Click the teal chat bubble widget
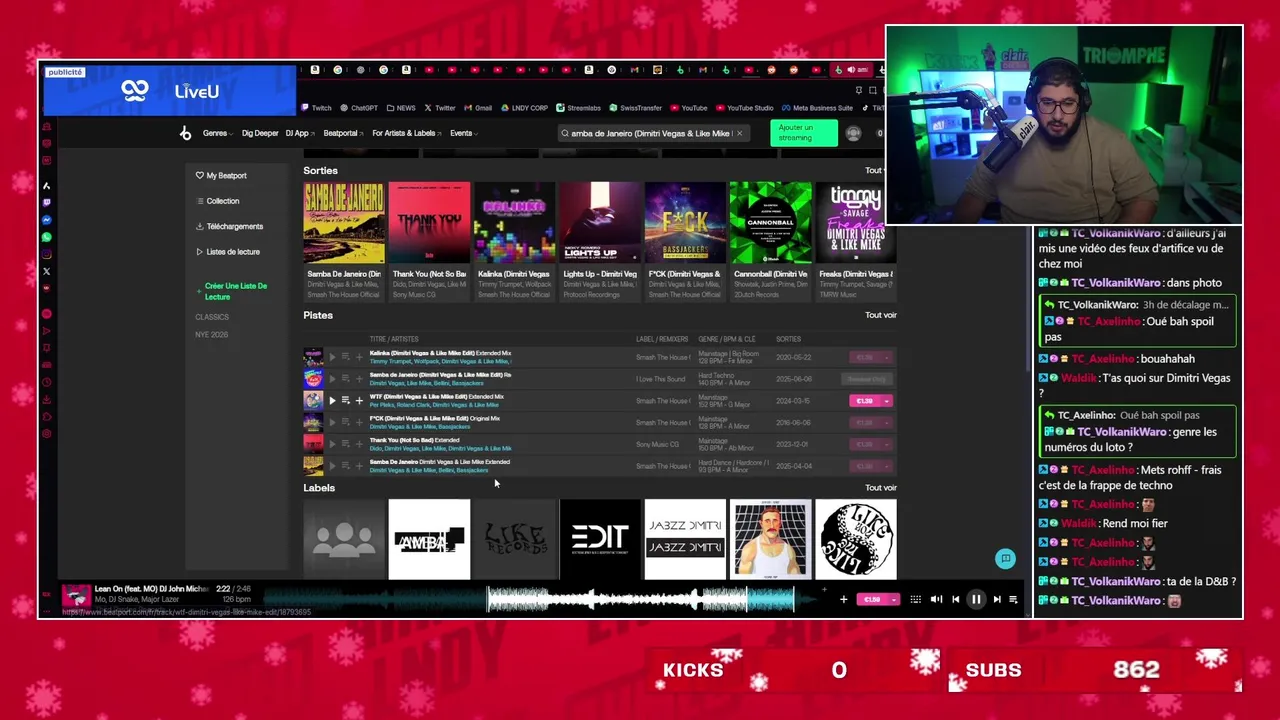The width and height of the screenshot is (1280, 720). pyautogui.click(x=1006, y=559)
